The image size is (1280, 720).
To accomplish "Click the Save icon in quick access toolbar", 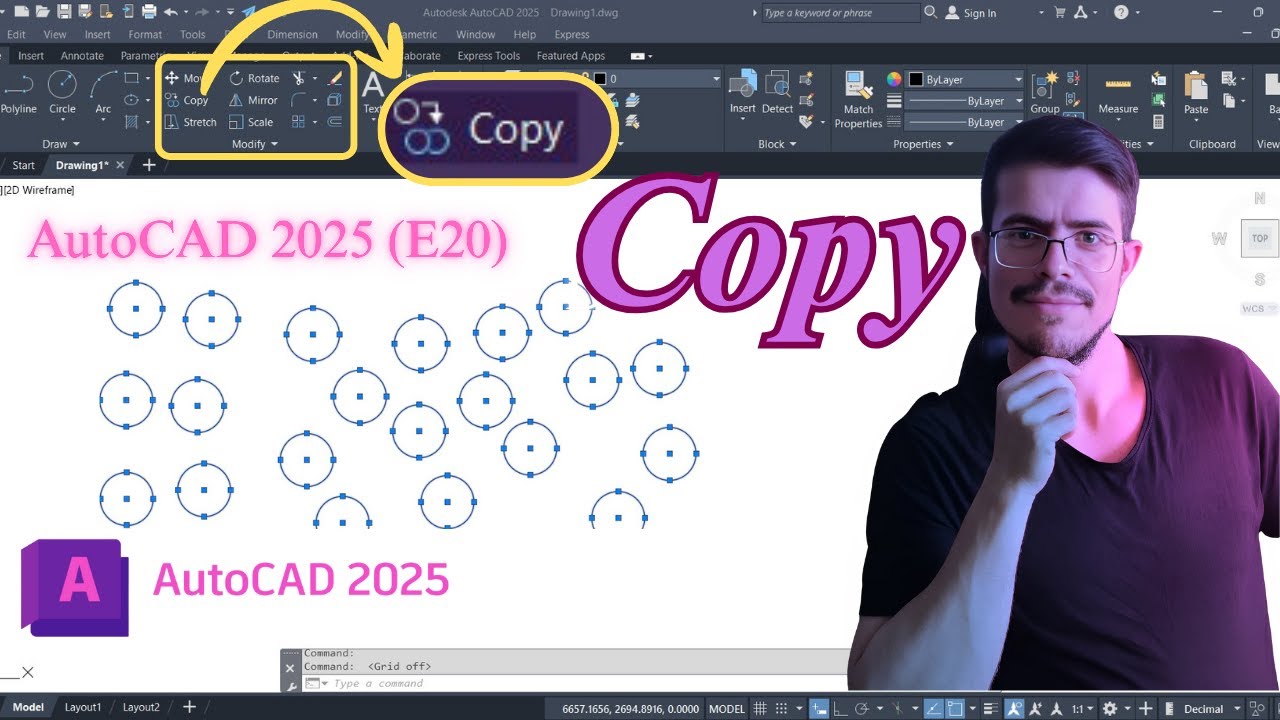I will [64, 12].
